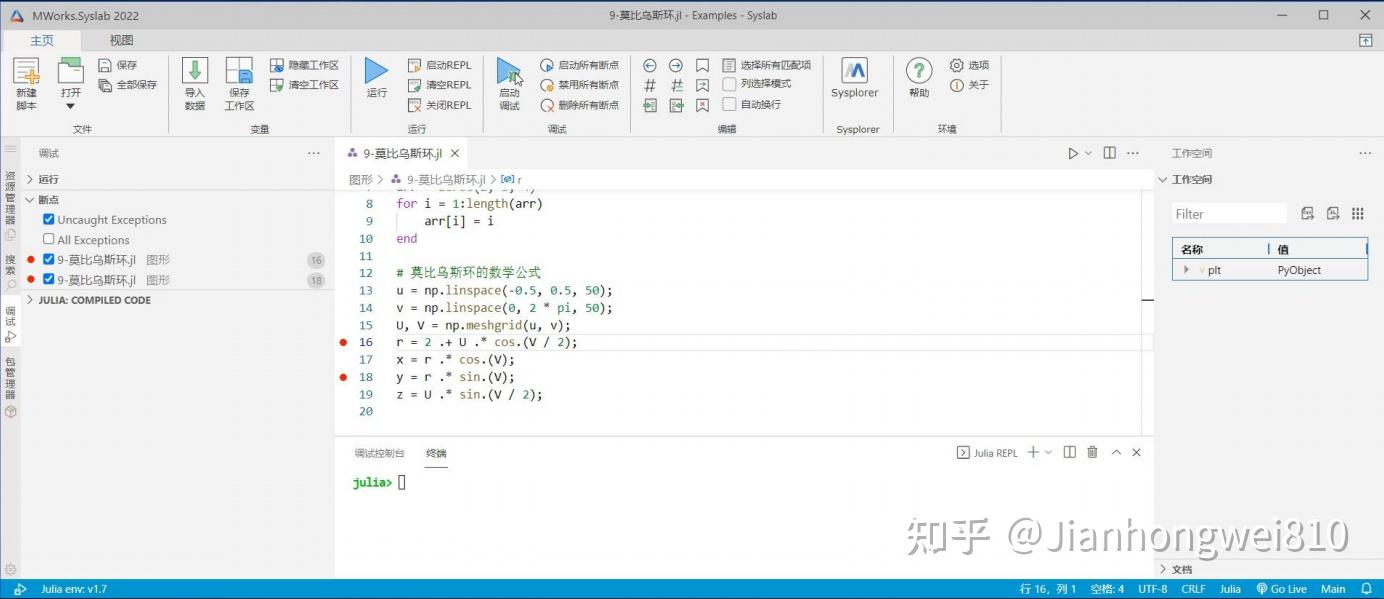
Task: Delete the terminal with trash icon
Action: pyautogui.click(x=1093, y=453)
